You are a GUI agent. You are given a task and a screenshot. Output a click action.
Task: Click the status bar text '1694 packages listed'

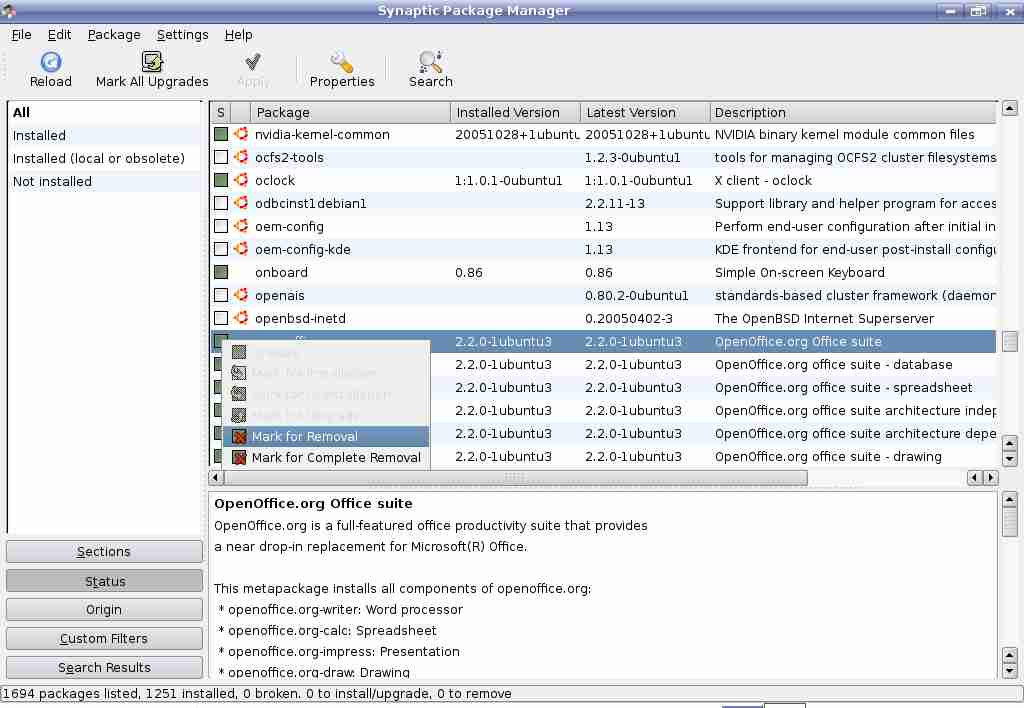[71, 693]
